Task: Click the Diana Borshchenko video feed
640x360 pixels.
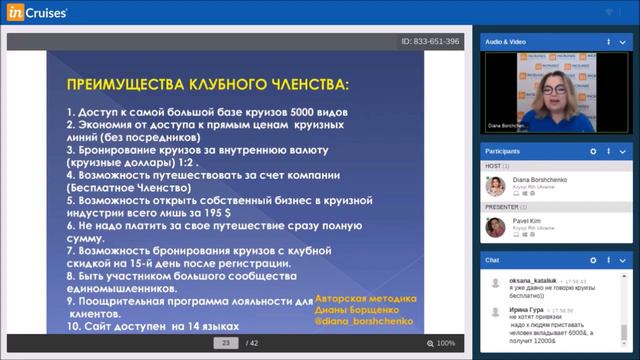Action: tap(556, 92)
